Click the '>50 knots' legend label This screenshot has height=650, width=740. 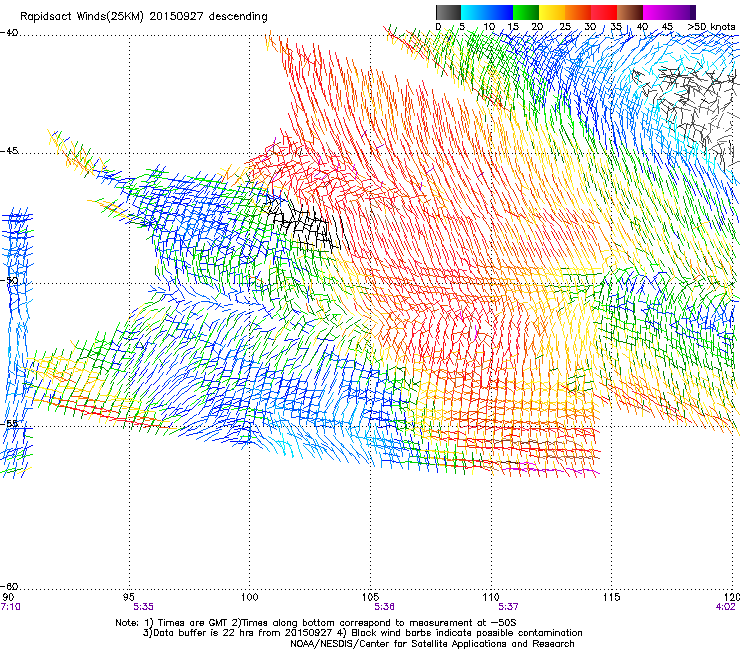pyautogui.click(x=711, y=27)
